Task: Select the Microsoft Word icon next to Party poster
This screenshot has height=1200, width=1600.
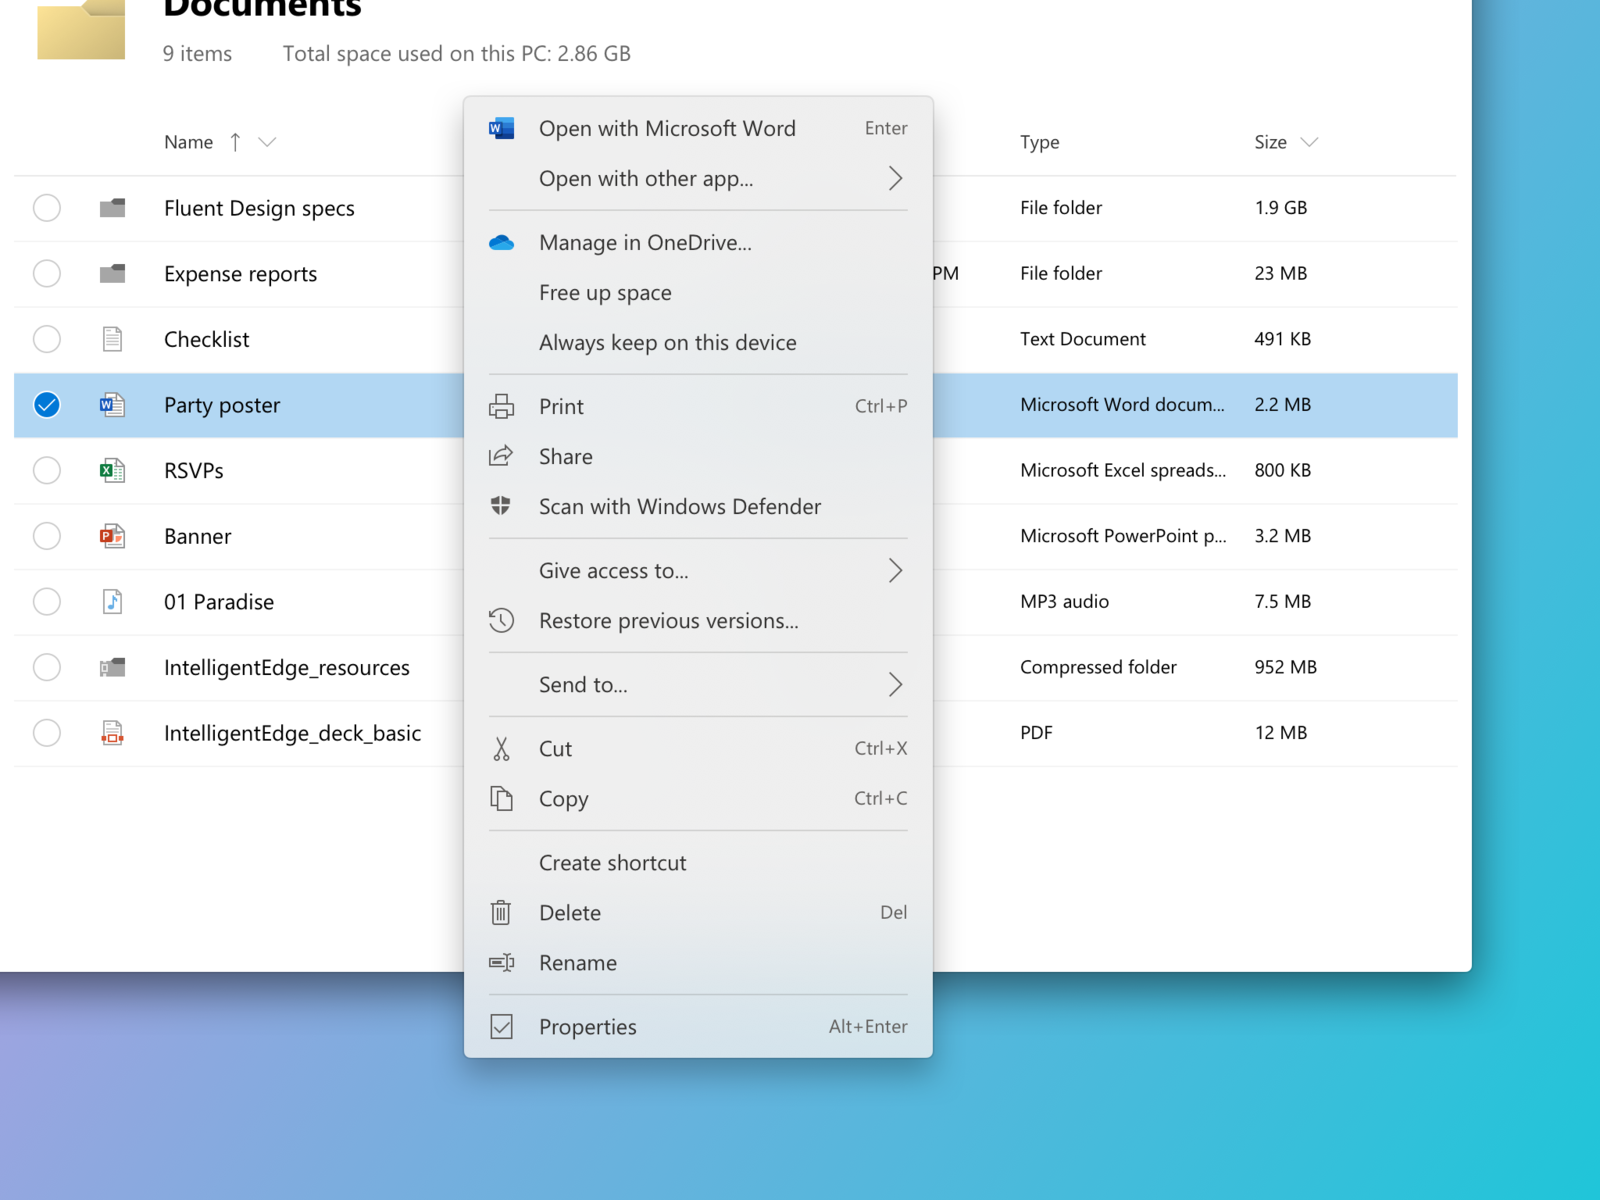Action: tap(112, 405)
